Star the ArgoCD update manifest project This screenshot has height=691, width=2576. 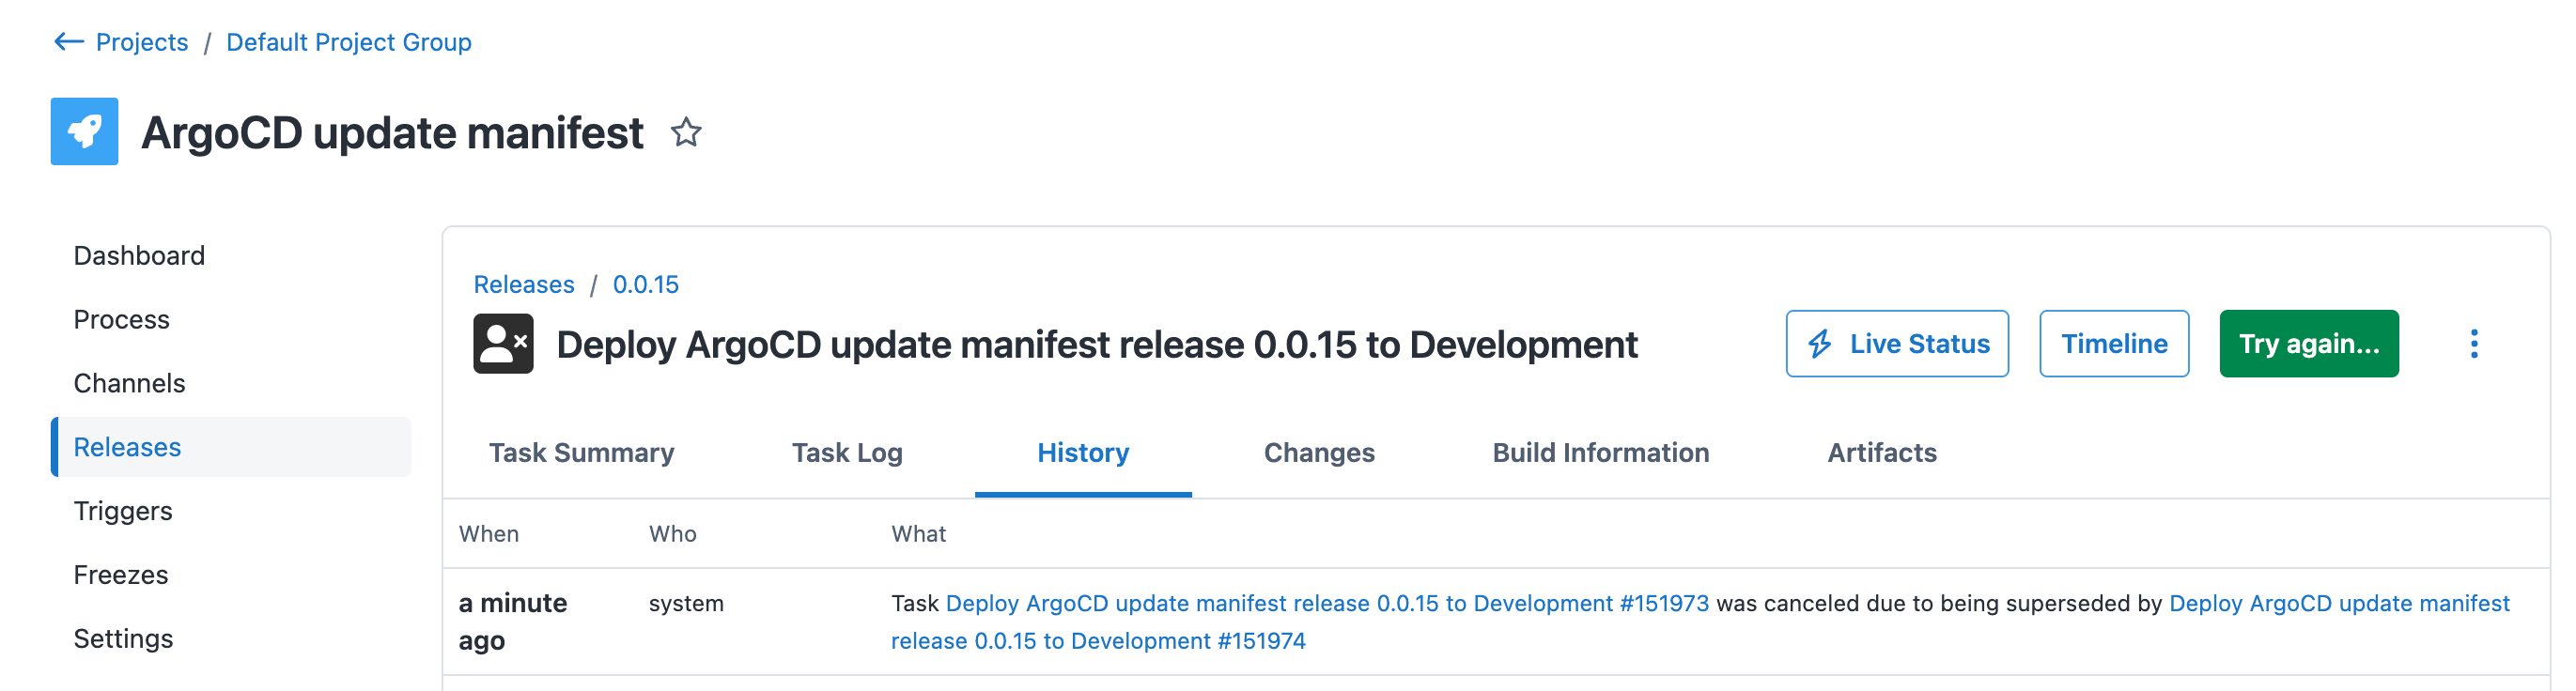pos(686,132)
